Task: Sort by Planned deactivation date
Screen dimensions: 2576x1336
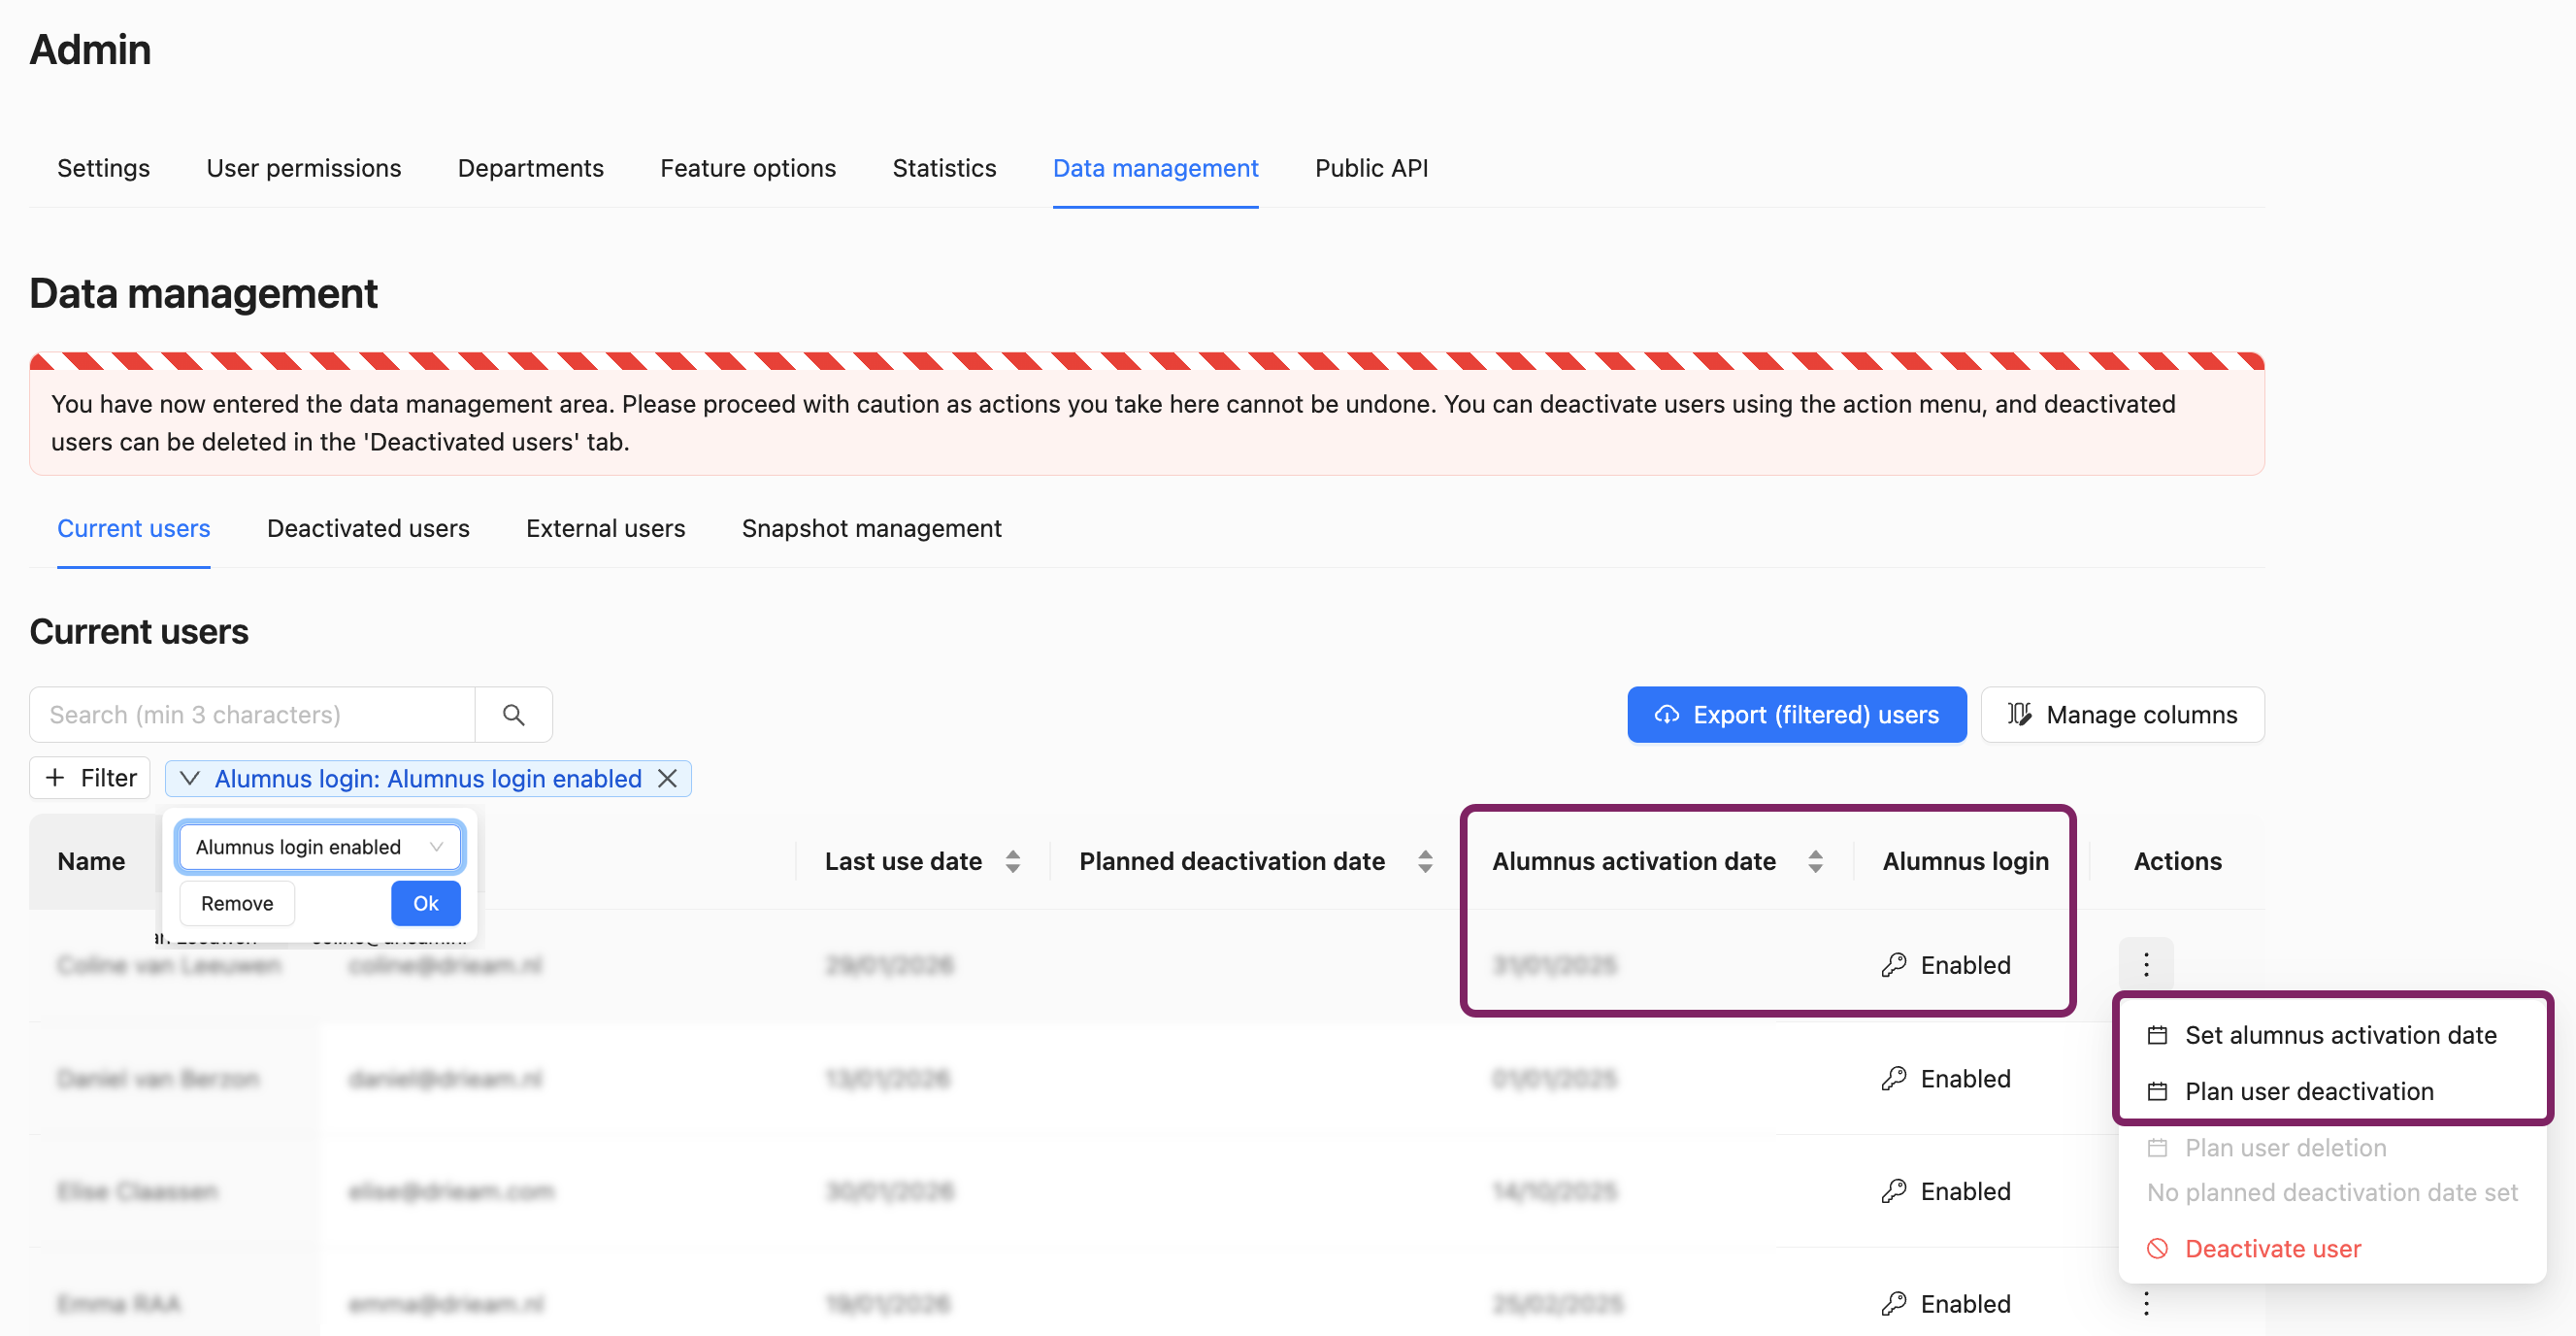Action: pyautogui.click(x=1425, y=861)
